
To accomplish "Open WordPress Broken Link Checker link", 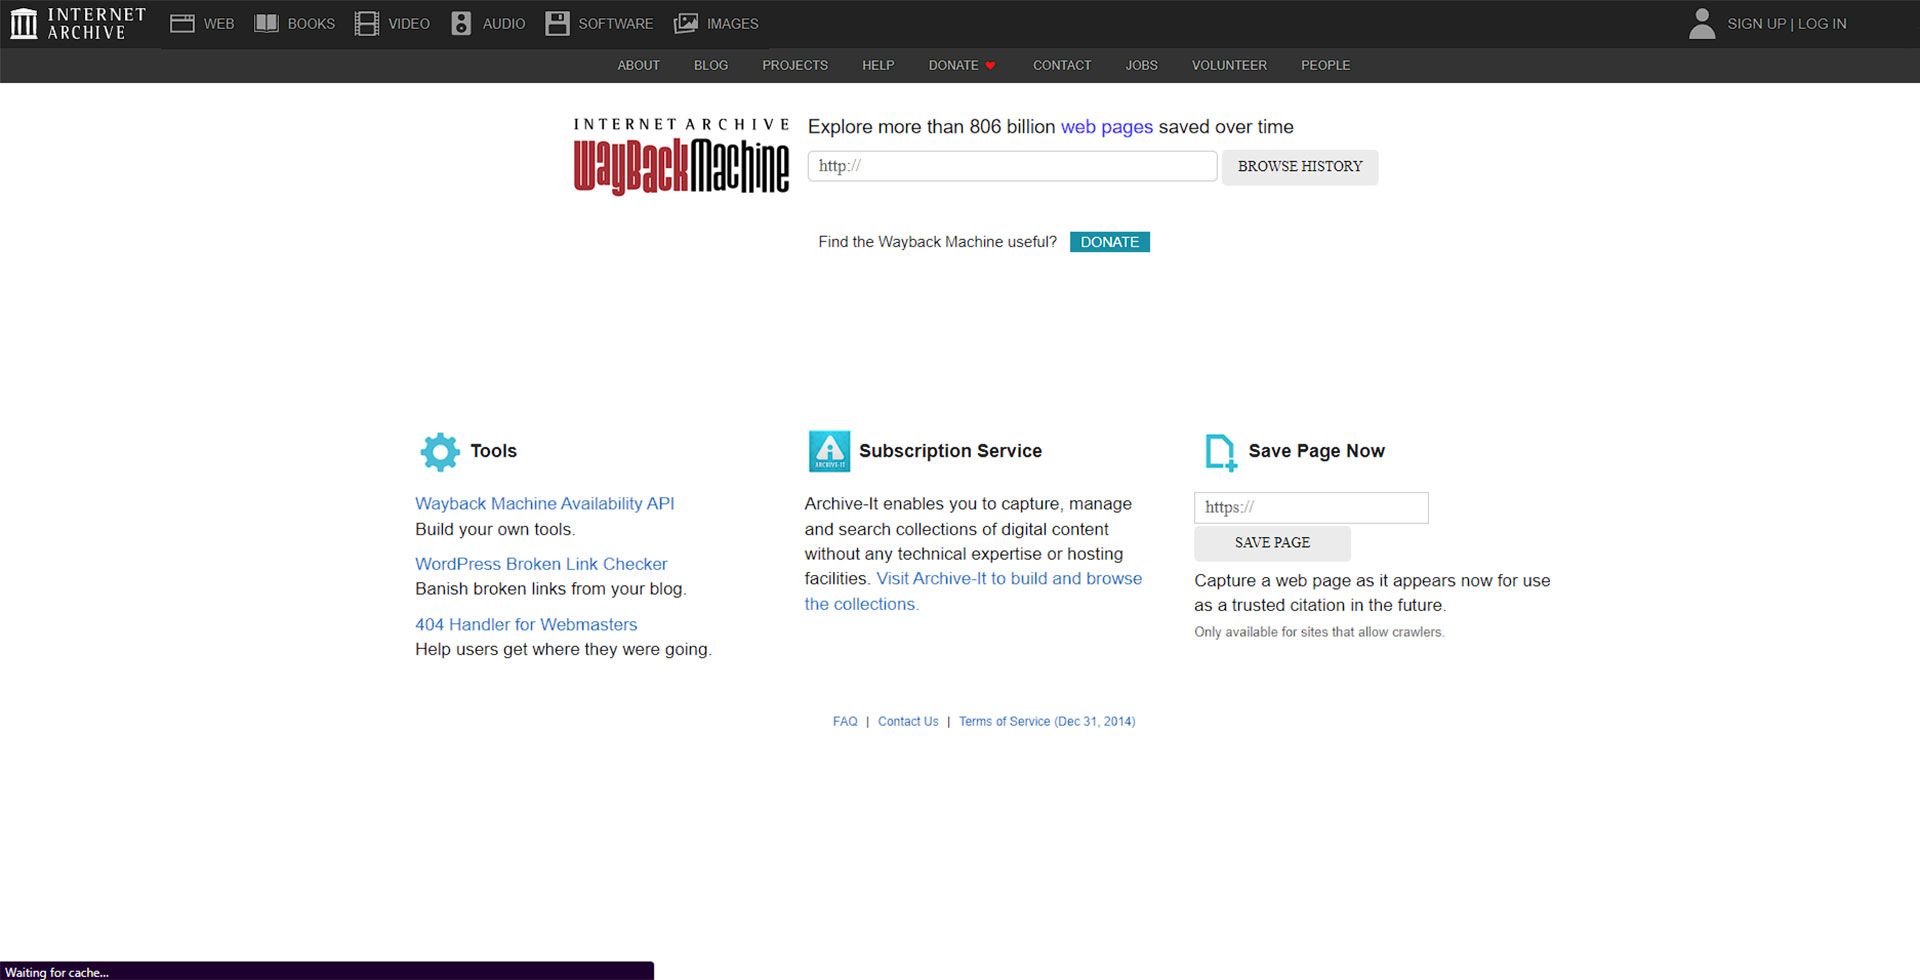I will pos(541,564).
